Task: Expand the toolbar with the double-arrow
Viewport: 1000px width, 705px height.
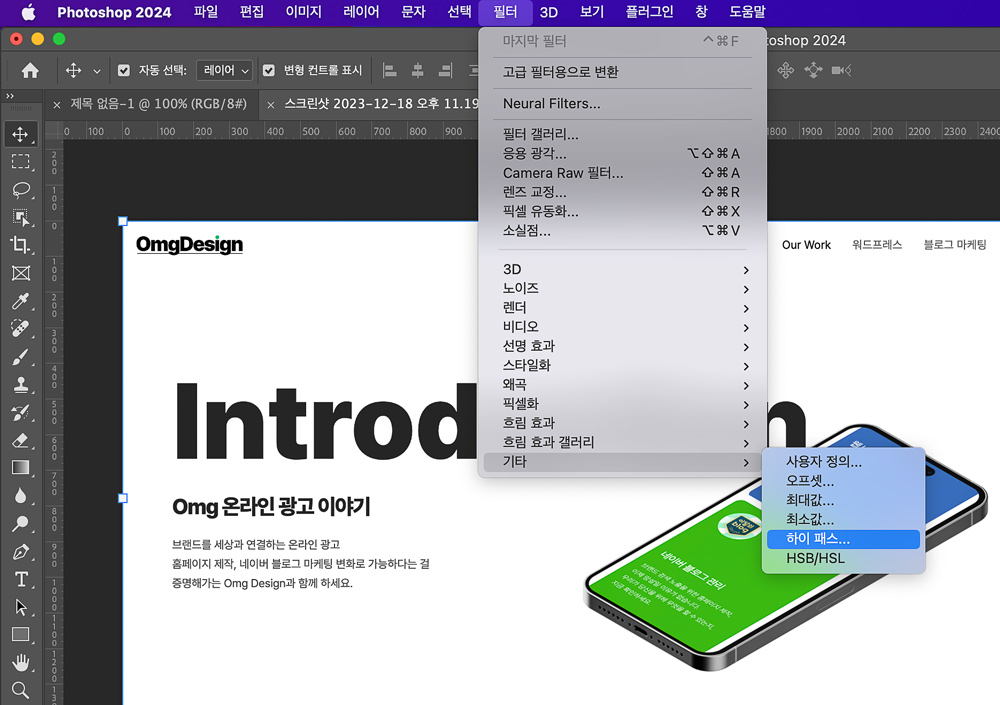Action: [x=10, y=96]
